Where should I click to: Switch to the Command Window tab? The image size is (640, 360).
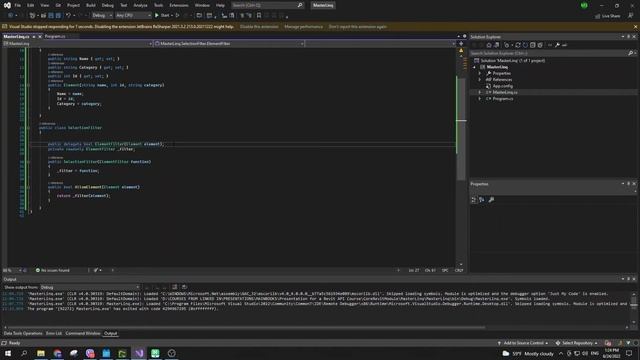pos(83,333)
